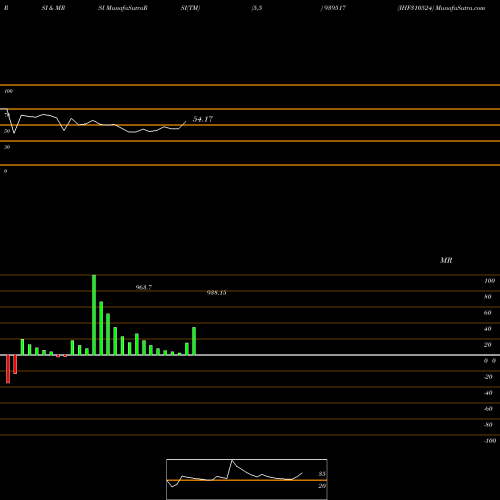The image size is (500, 500).
Task: Click the 963.7 price label
Action: 144,287
